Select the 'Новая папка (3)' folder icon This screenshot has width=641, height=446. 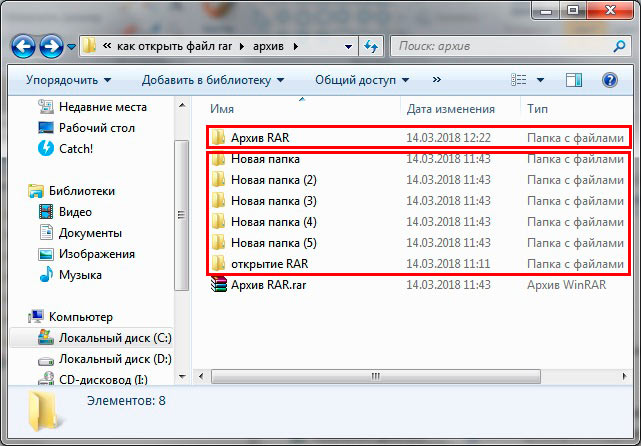218,200
